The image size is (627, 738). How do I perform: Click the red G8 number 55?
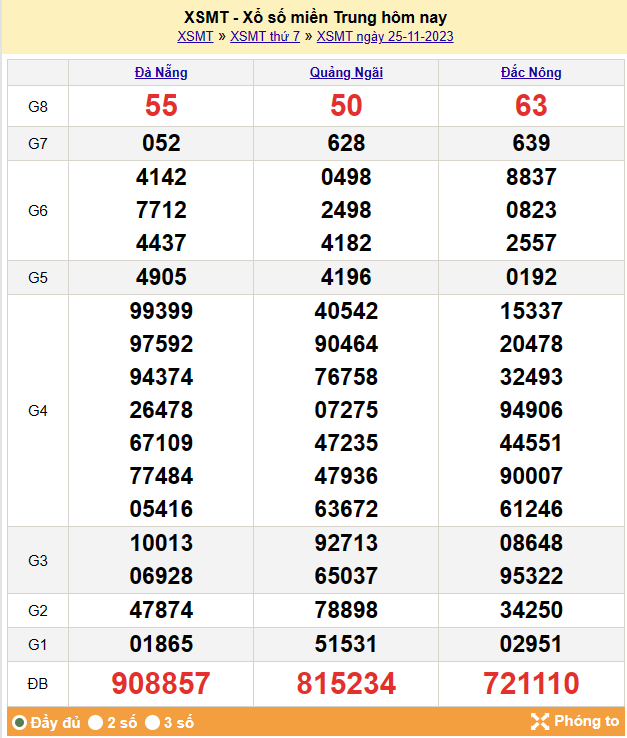click(161, 106)
